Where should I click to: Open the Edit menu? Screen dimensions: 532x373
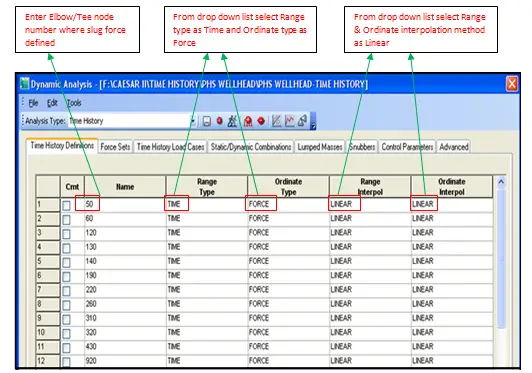[x=52, y=103]
